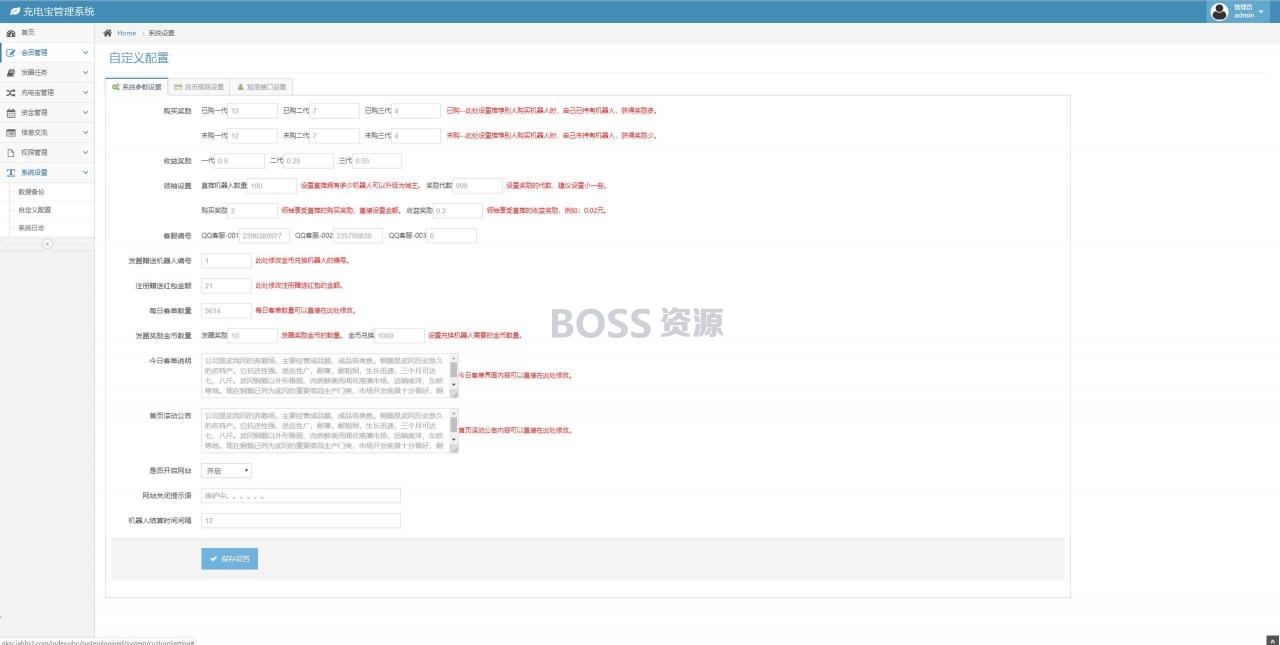Click the dashboard icon beside 首页
The height and width of the screenshot is (645, 1280).
point(11,33)
